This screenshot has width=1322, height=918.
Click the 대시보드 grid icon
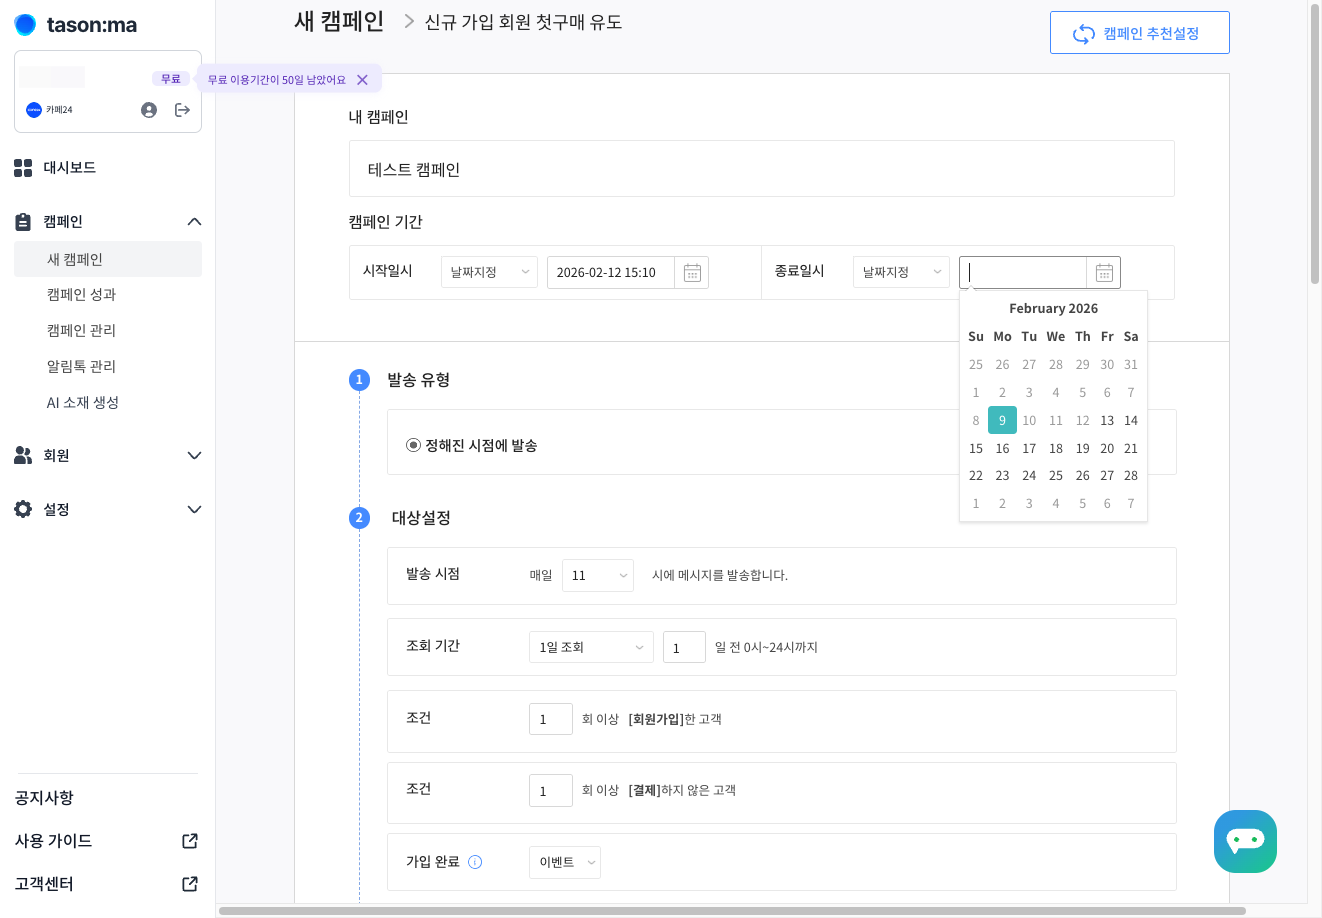coord(23,168)
